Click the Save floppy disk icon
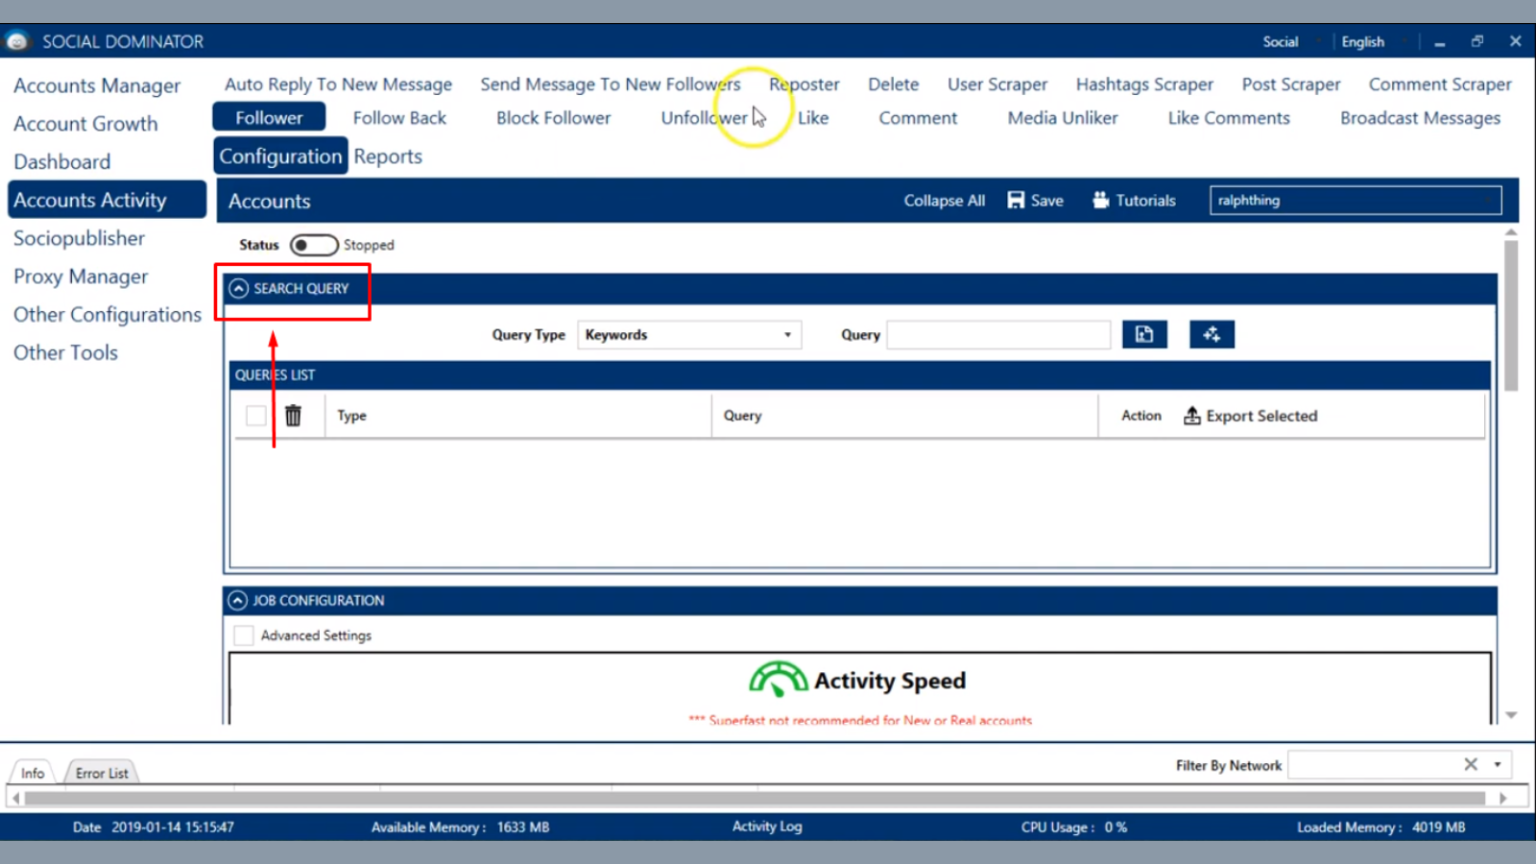Viewport: 1536px width, 864px height. pos(1016,200)
